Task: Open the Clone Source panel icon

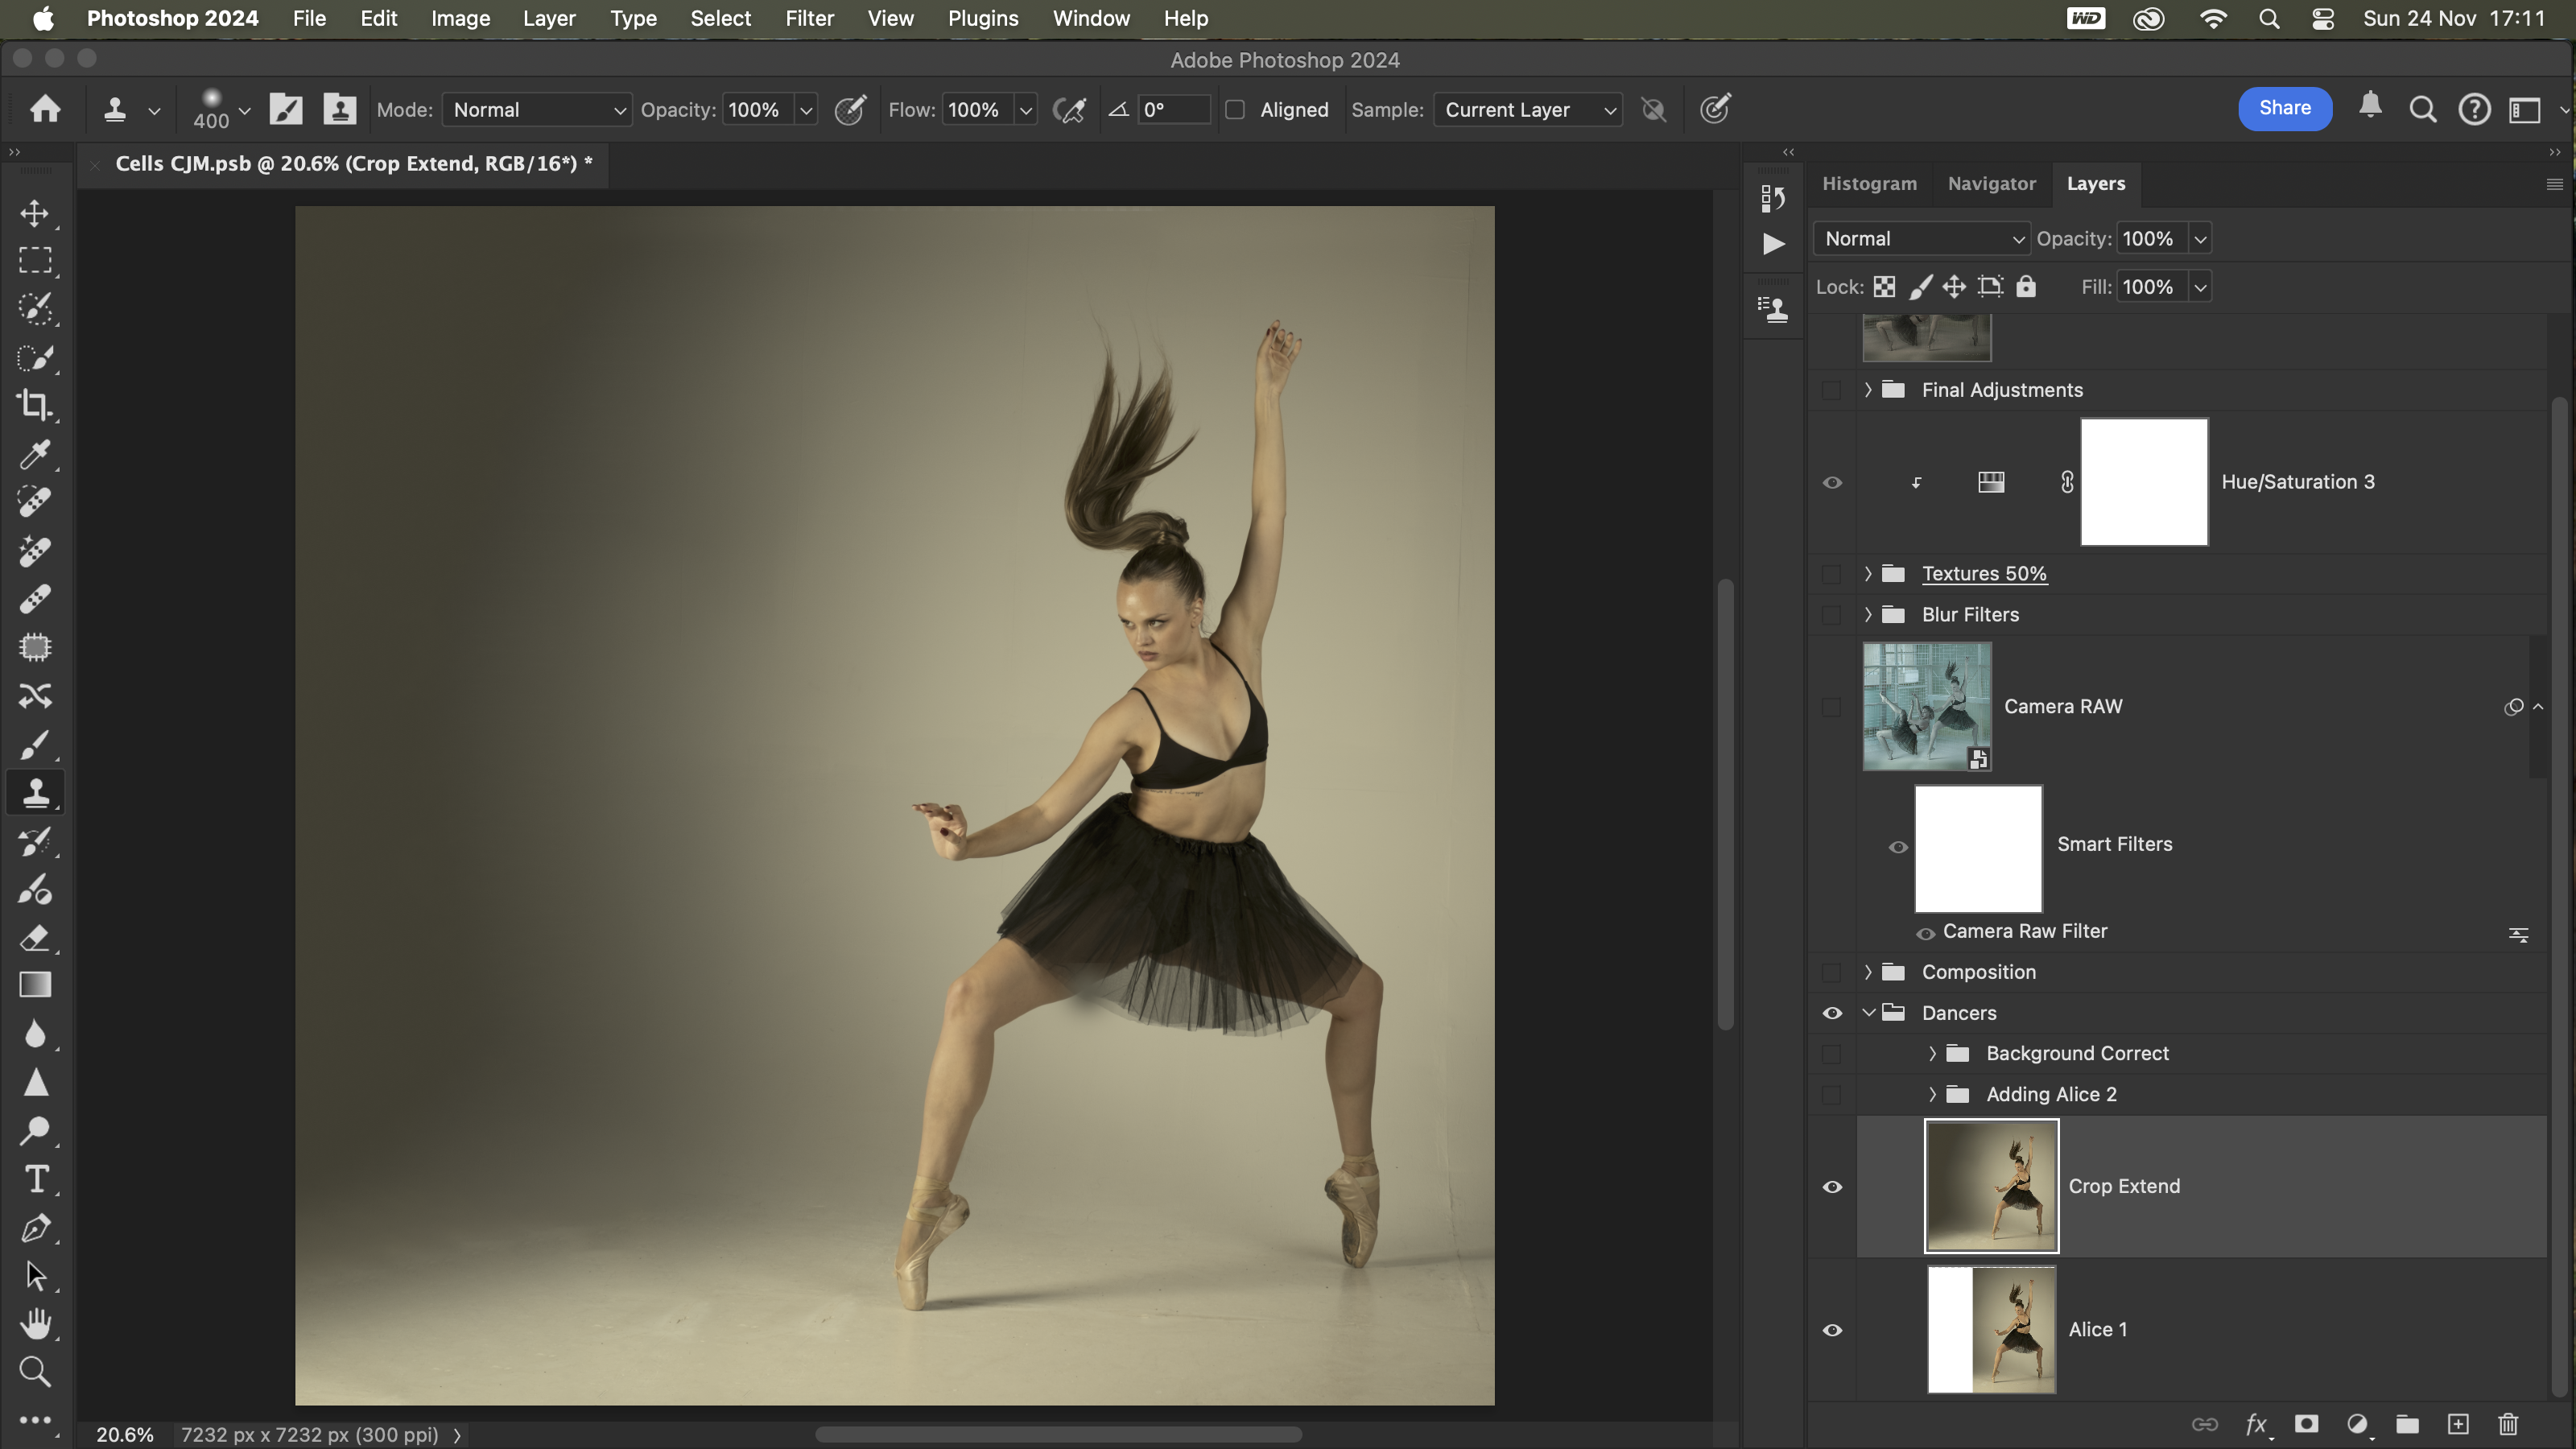Action: click(x=1773, y=310)
